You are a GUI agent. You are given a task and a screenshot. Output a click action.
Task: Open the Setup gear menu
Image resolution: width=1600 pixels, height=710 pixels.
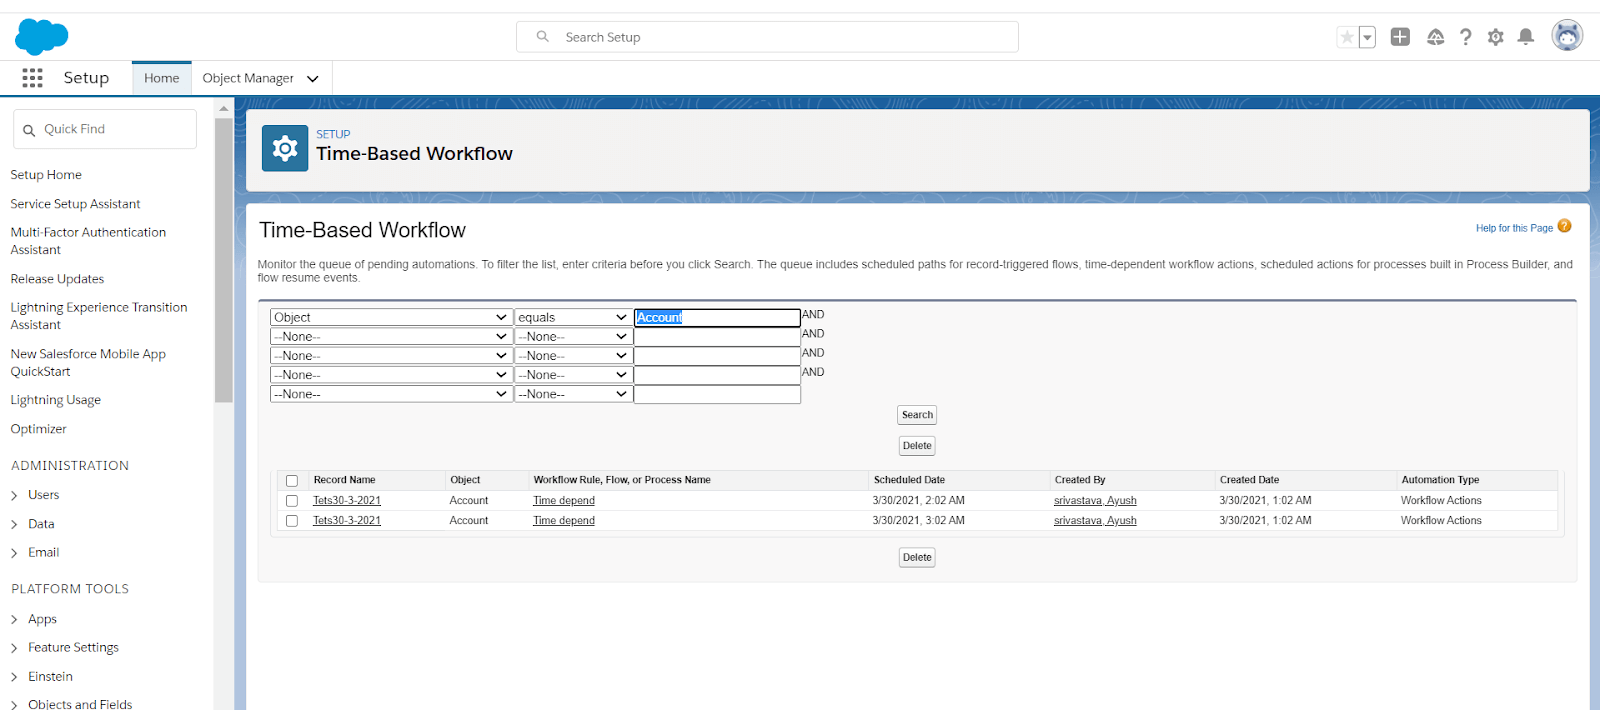click(1495, 37)
